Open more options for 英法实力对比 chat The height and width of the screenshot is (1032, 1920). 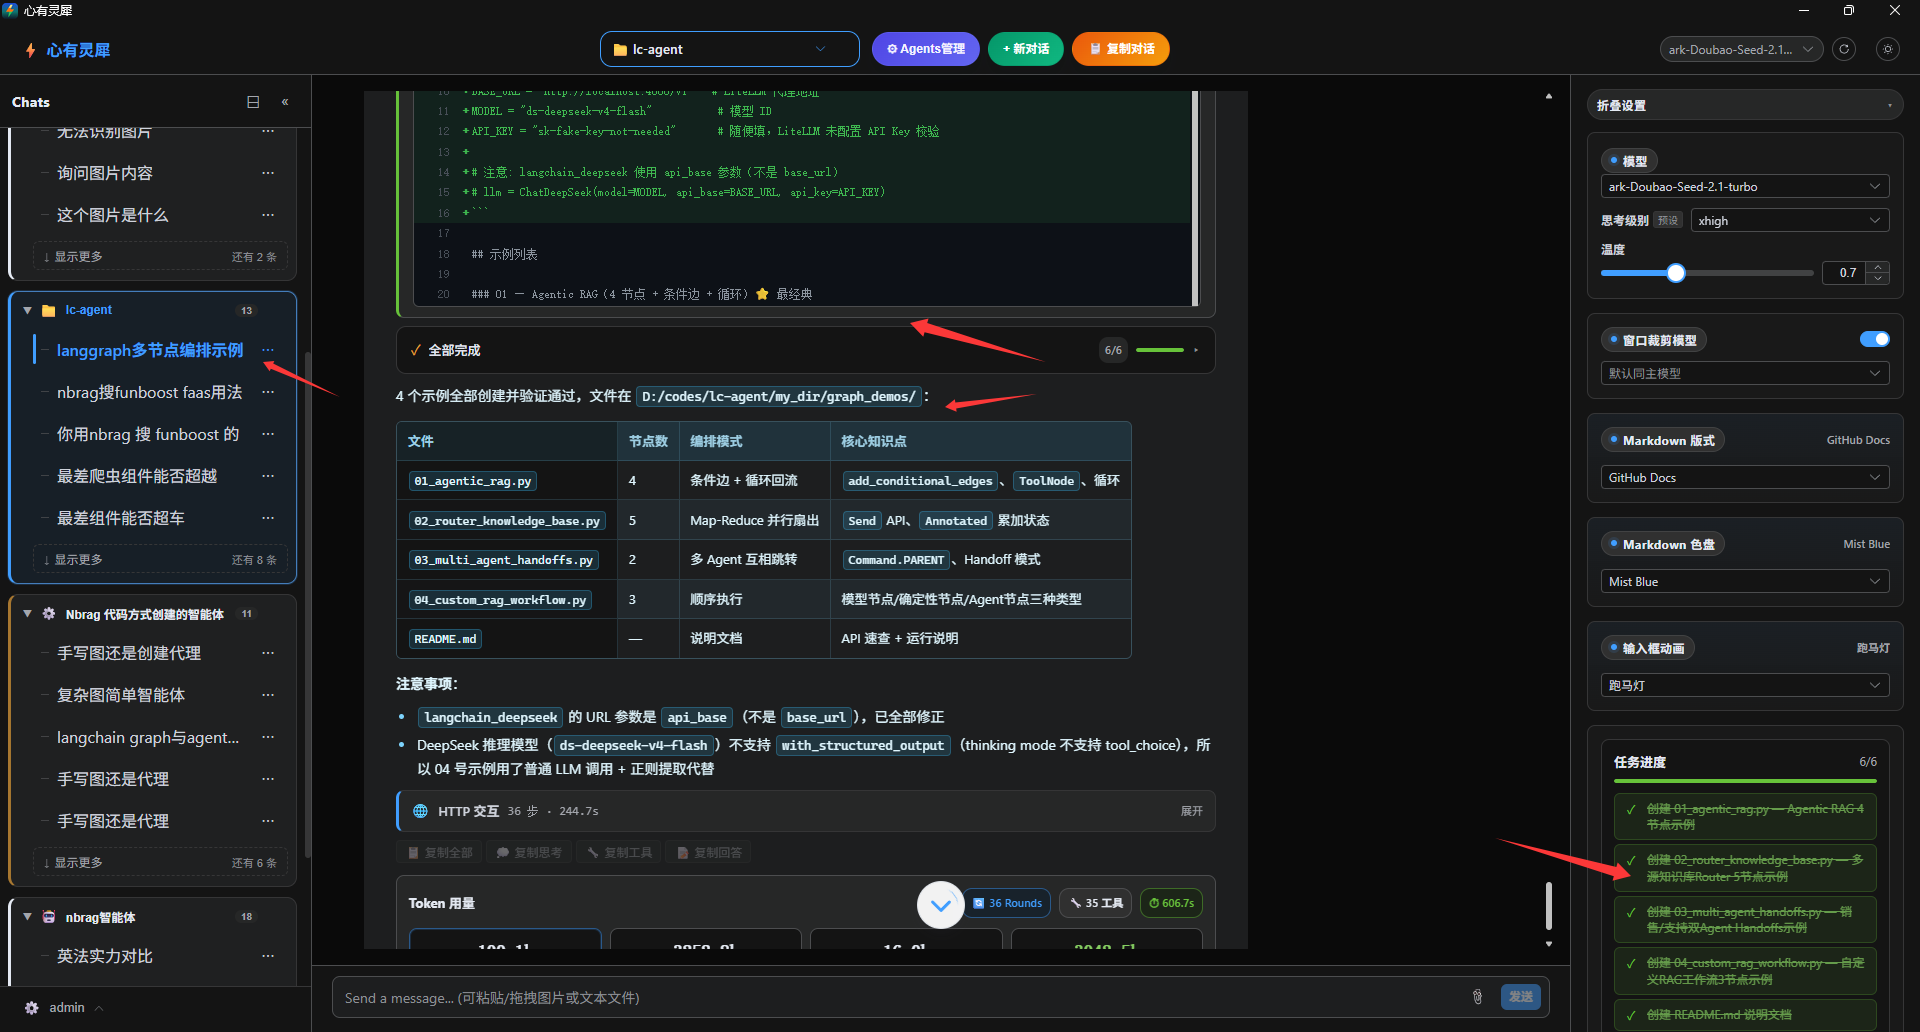pyautogui.click(x=268, y=956)
